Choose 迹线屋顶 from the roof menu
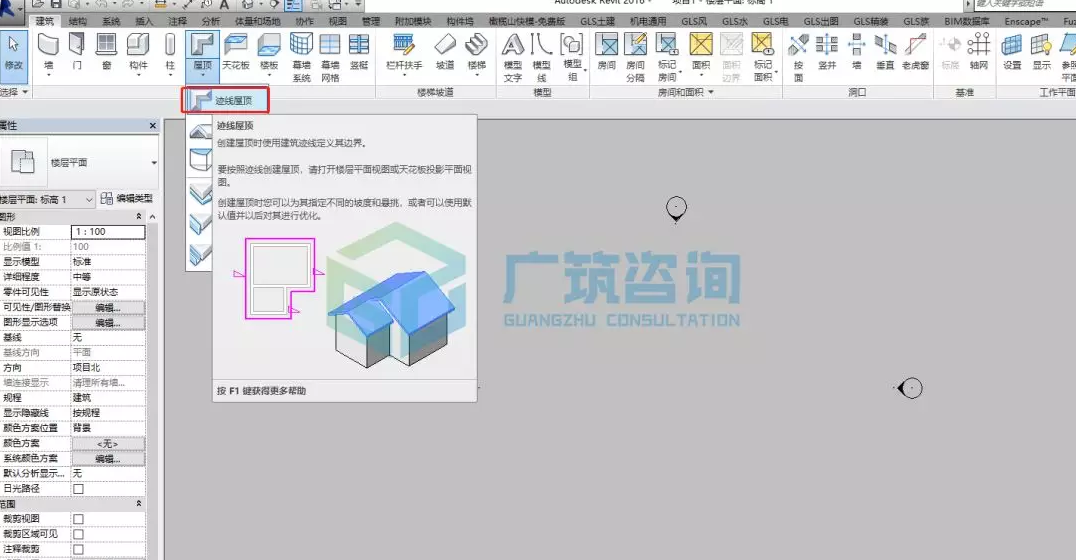 tap(225, 100)
